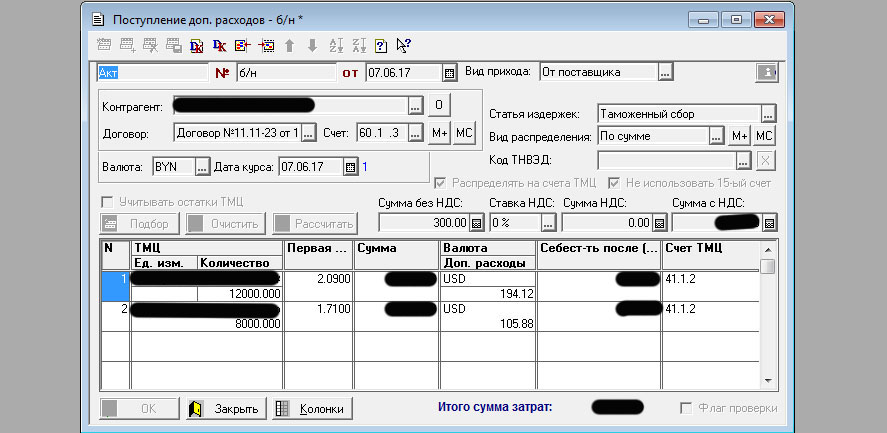This screenshot has width=887, height=433.
Task: Toggle Учитывать остатки ТМЦ checkbox
Action: point(109,202)
